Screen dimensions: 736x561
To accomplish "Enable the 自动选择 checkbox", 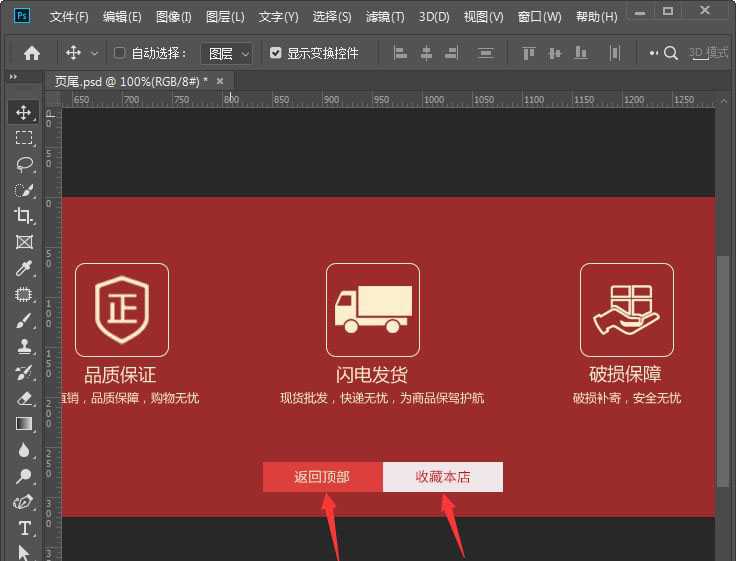I will (120, 53).
